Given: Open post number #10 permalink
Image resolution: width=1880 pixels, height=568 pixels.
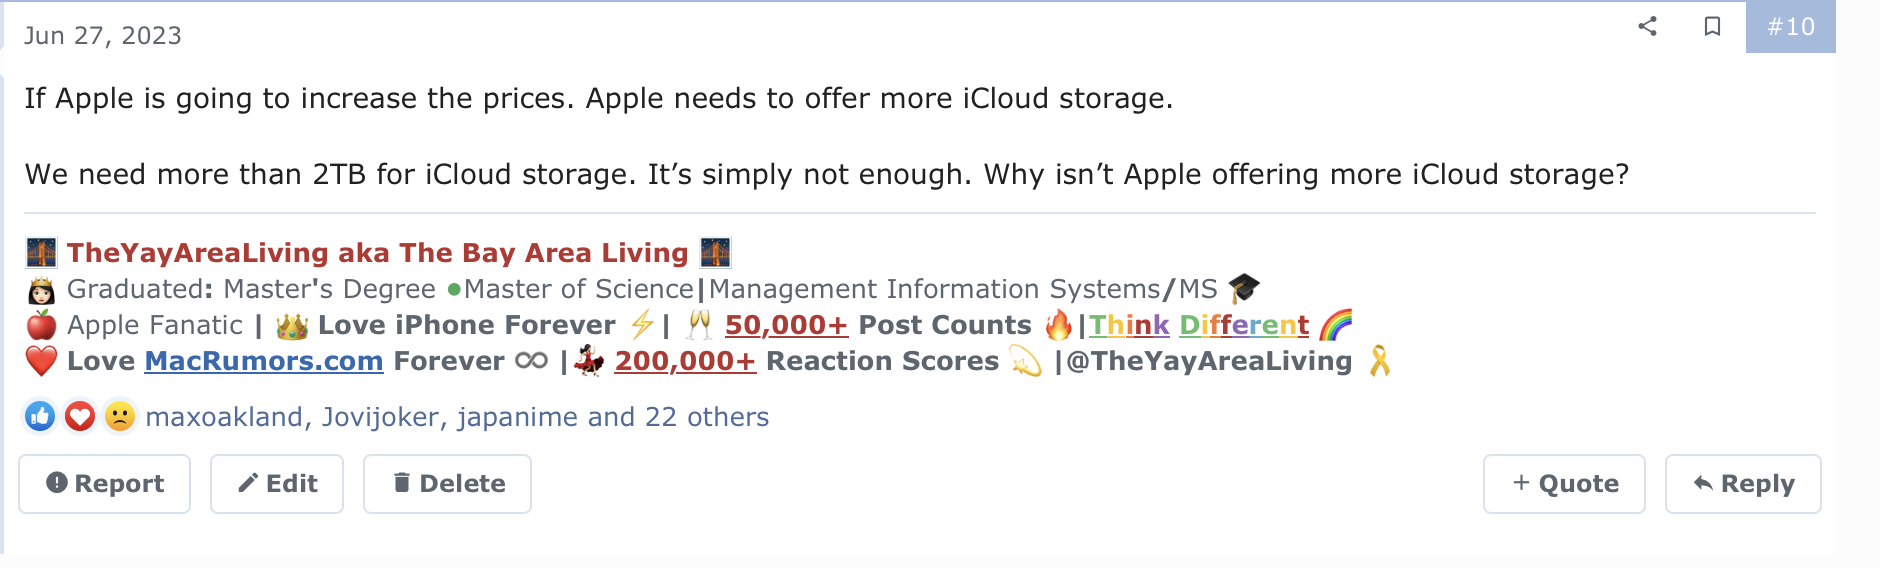Looking at the screenshot, I should click(1790, 27).
